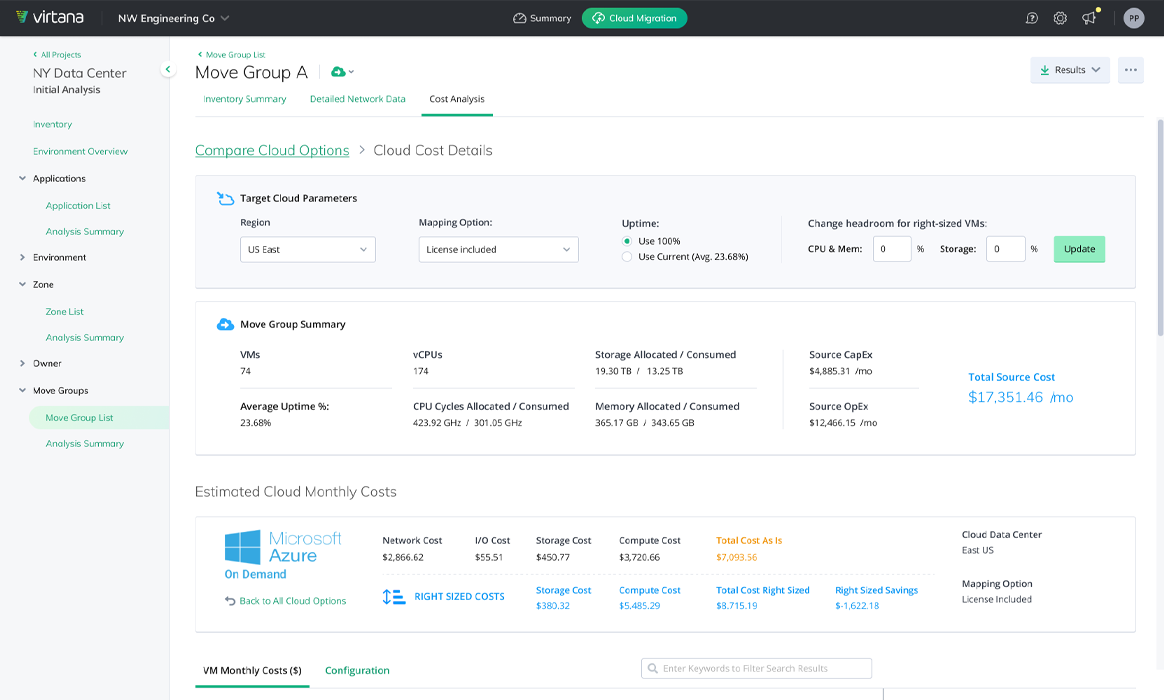The height and width of the screenshot is (700, 1164).
Task: Select Use 100% uptime radio button
Action: click(x=627, y=241)
